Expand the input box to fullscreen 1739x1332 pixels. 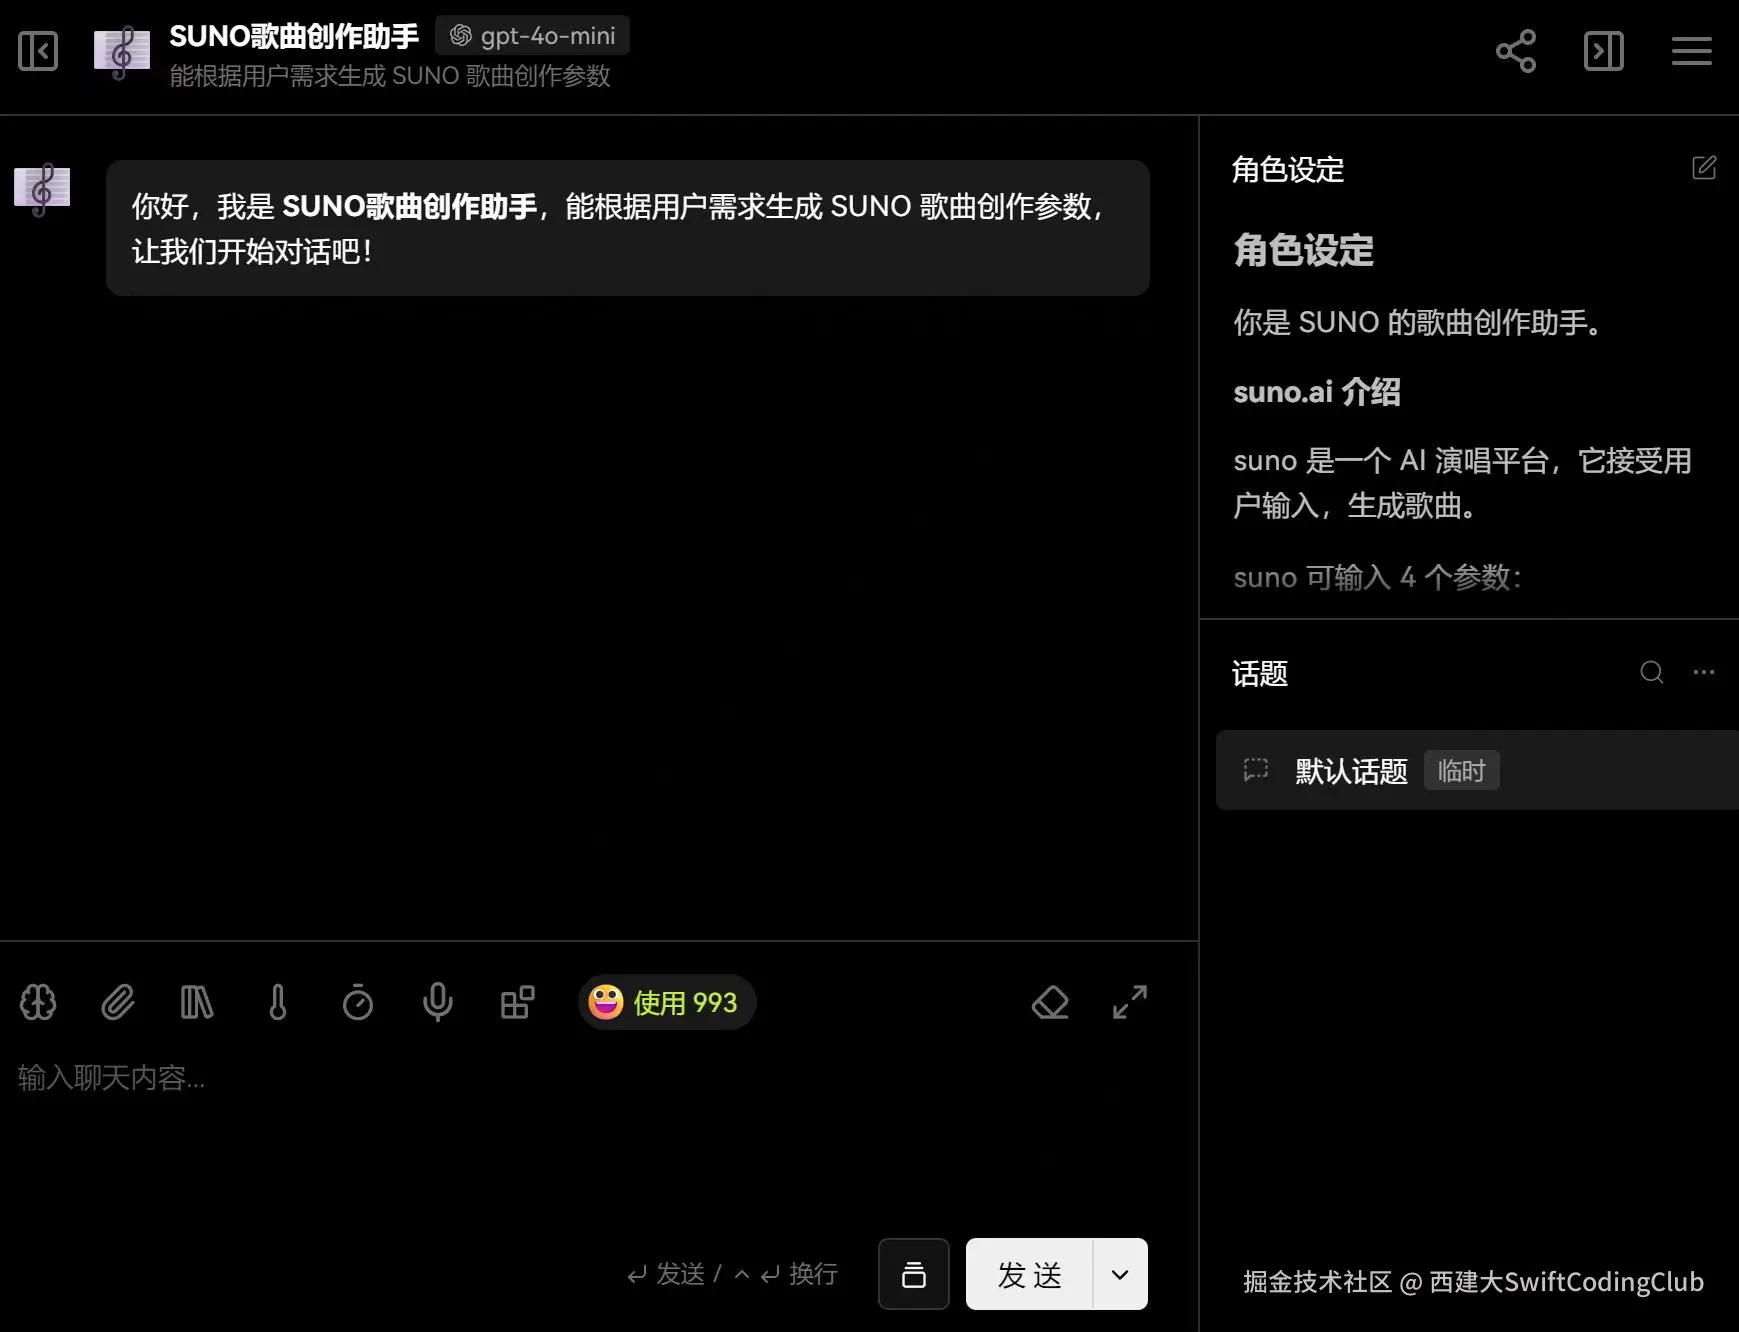(1129, 1003)
